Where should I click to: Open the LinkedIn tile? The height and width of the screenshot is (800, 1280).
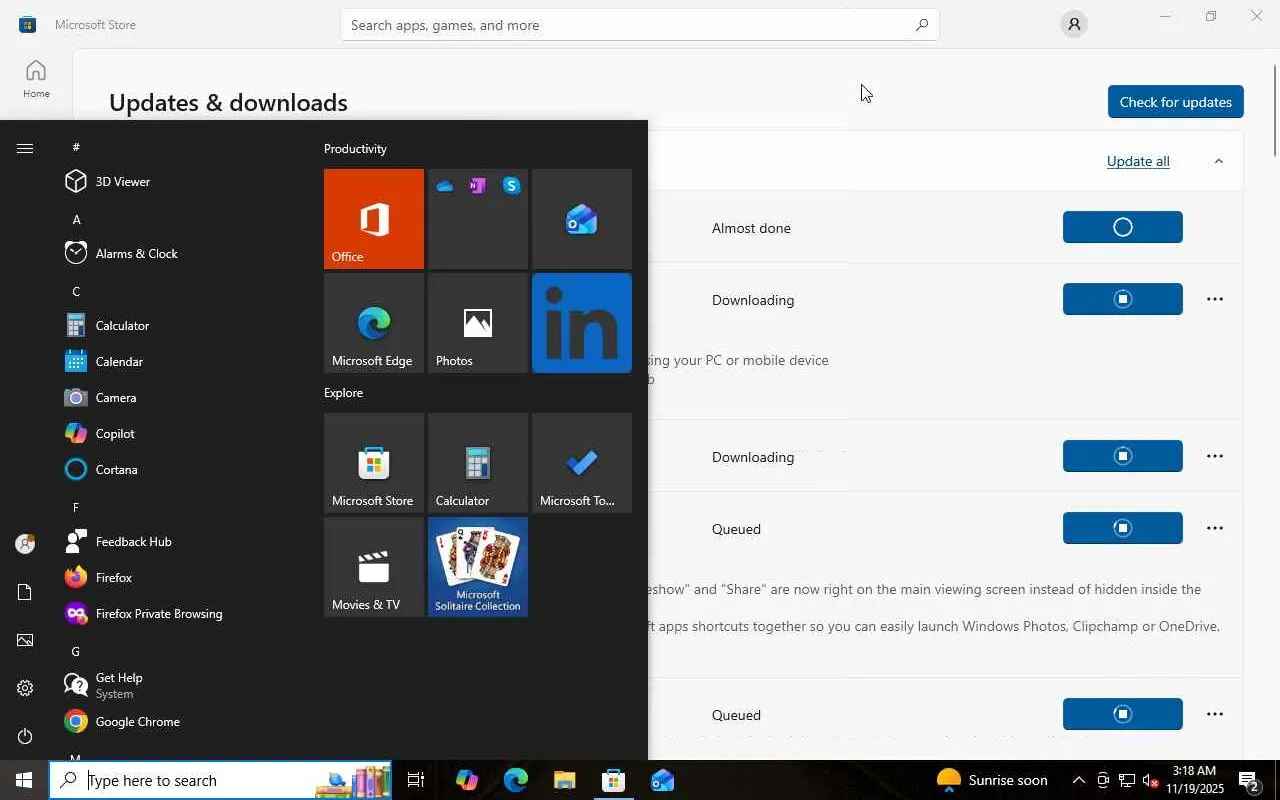(x=582, y=323)
